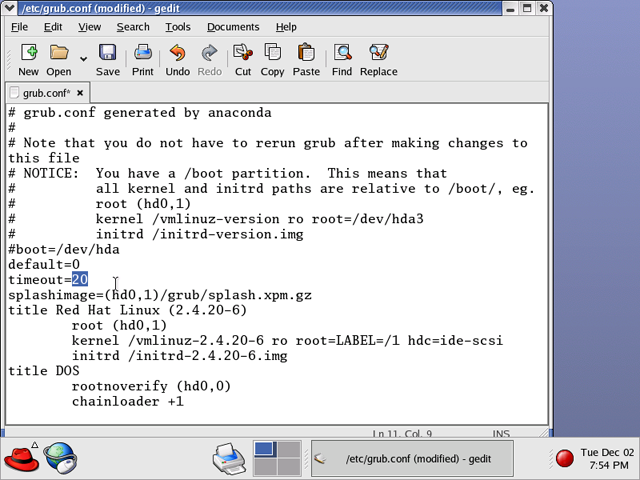The height and width of the screenshot is (480, 640).
Task: Open the Documents menu
Action: coord(233,27)
